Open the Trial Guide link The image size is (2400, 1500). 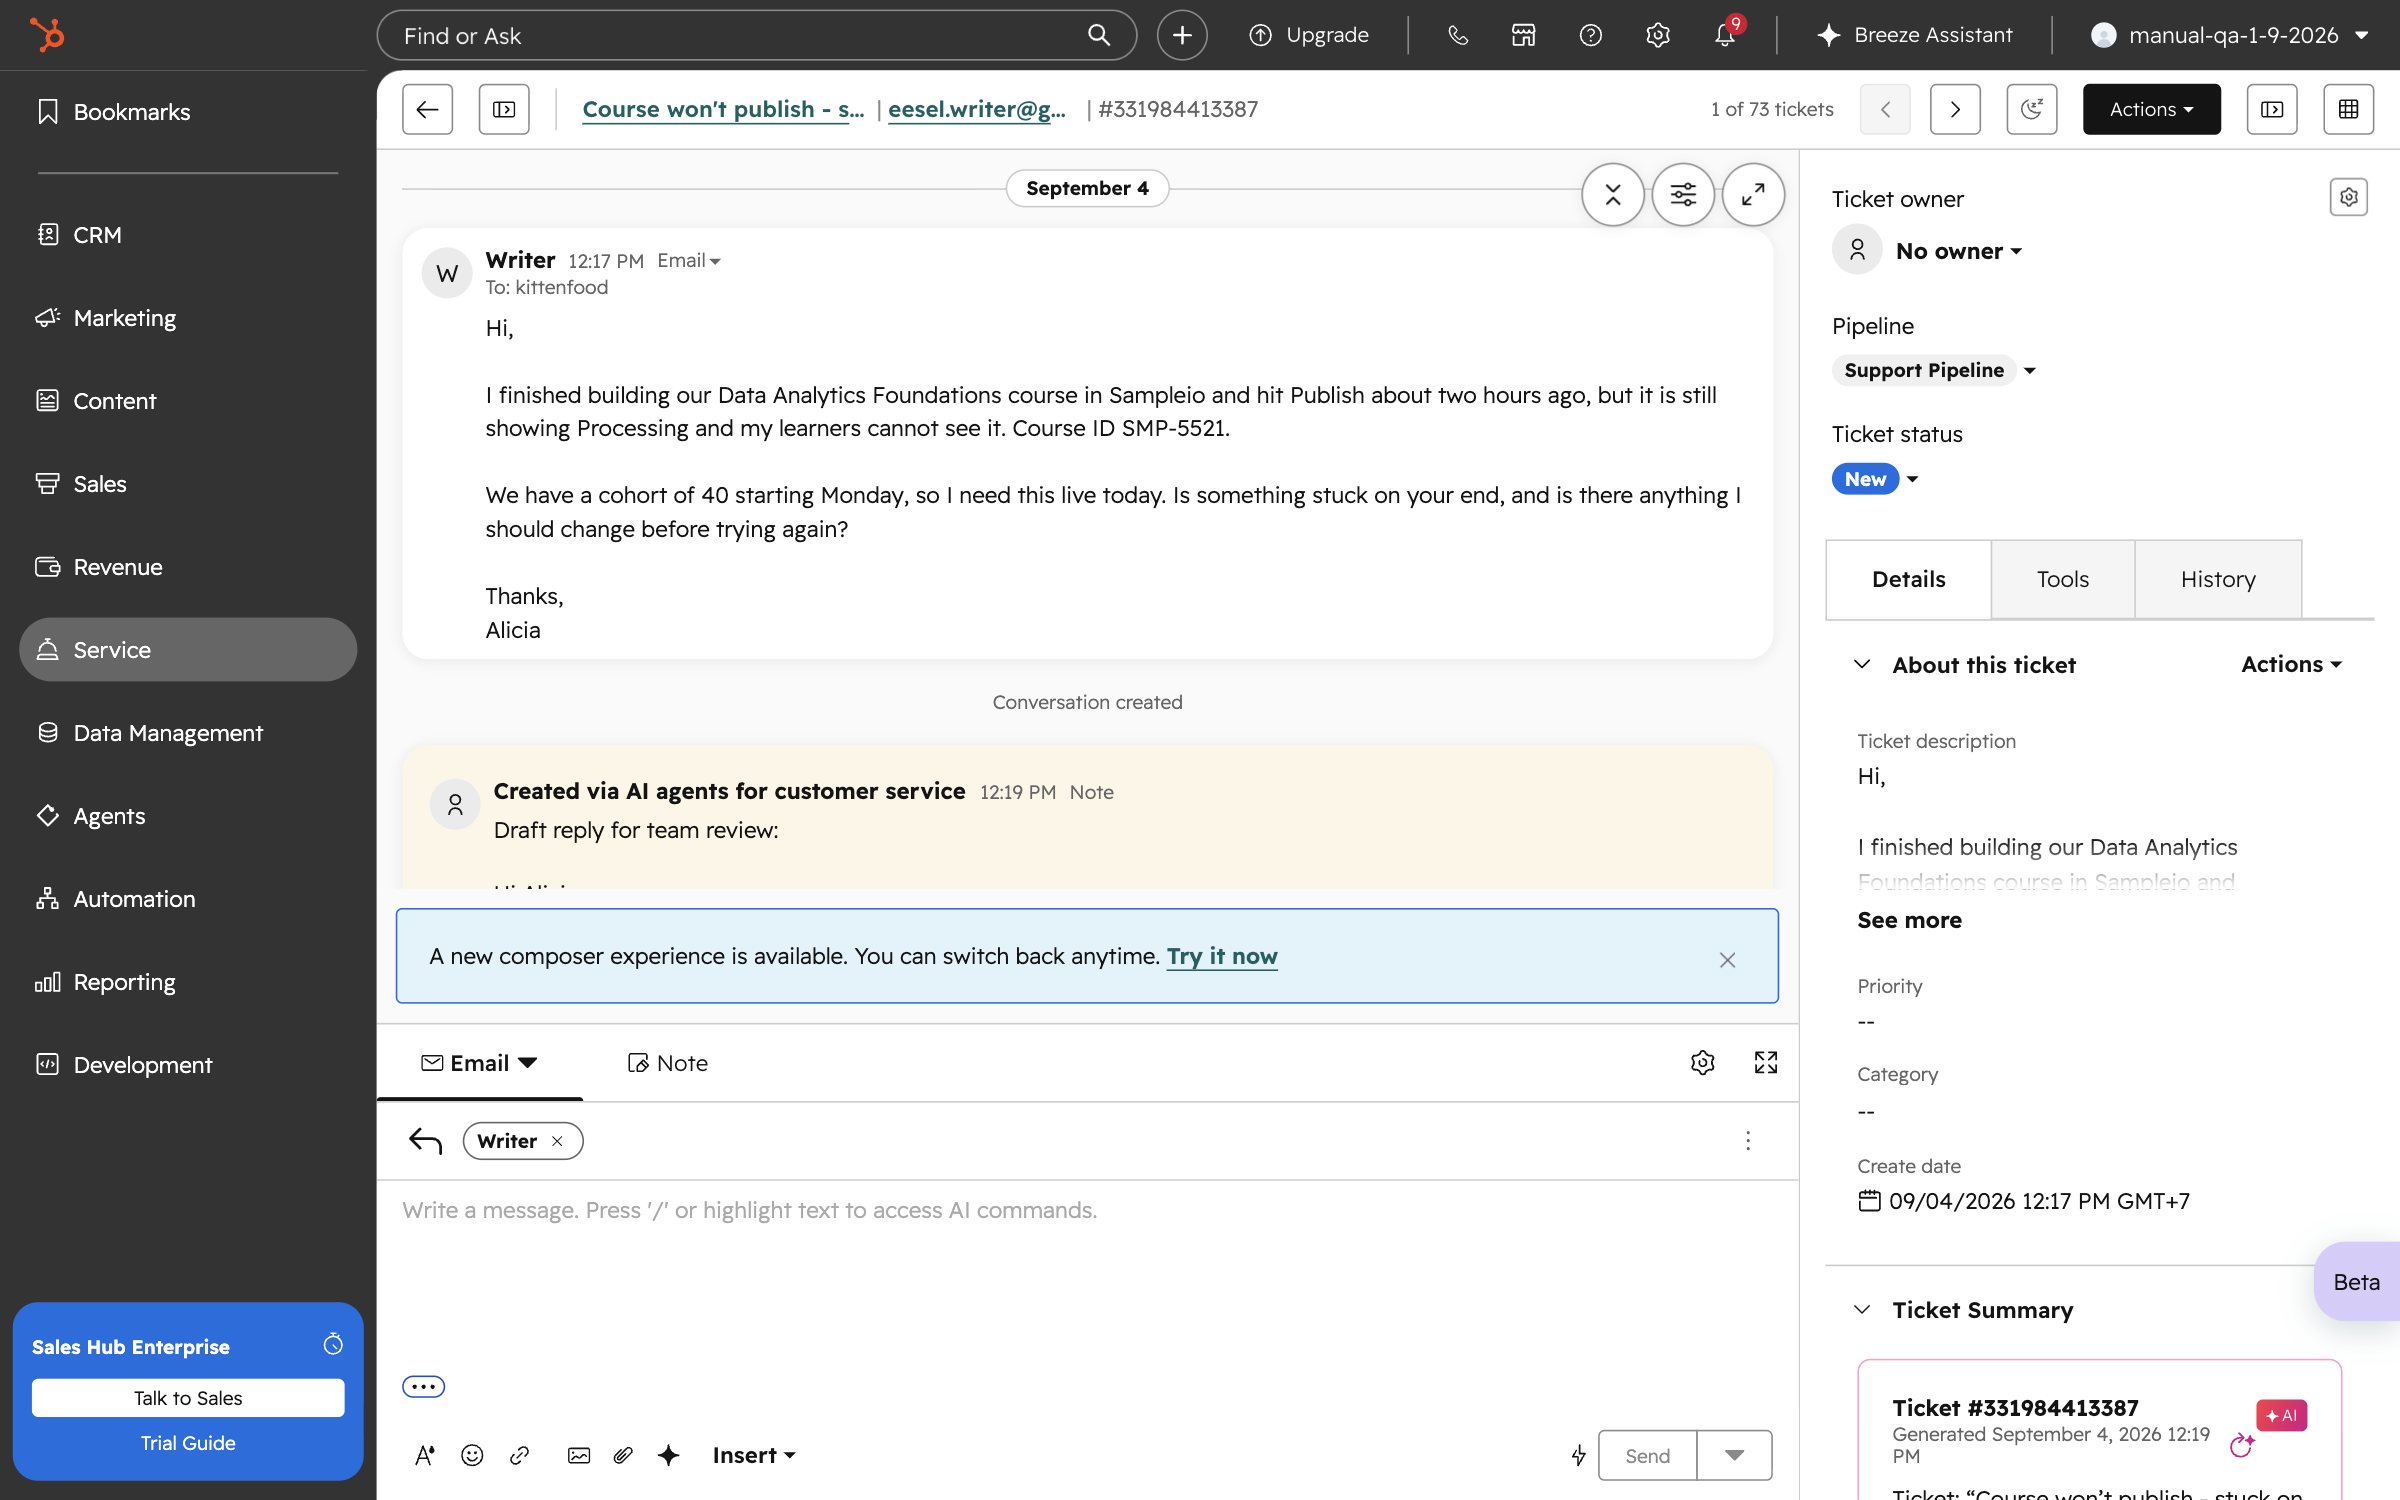188,1443
